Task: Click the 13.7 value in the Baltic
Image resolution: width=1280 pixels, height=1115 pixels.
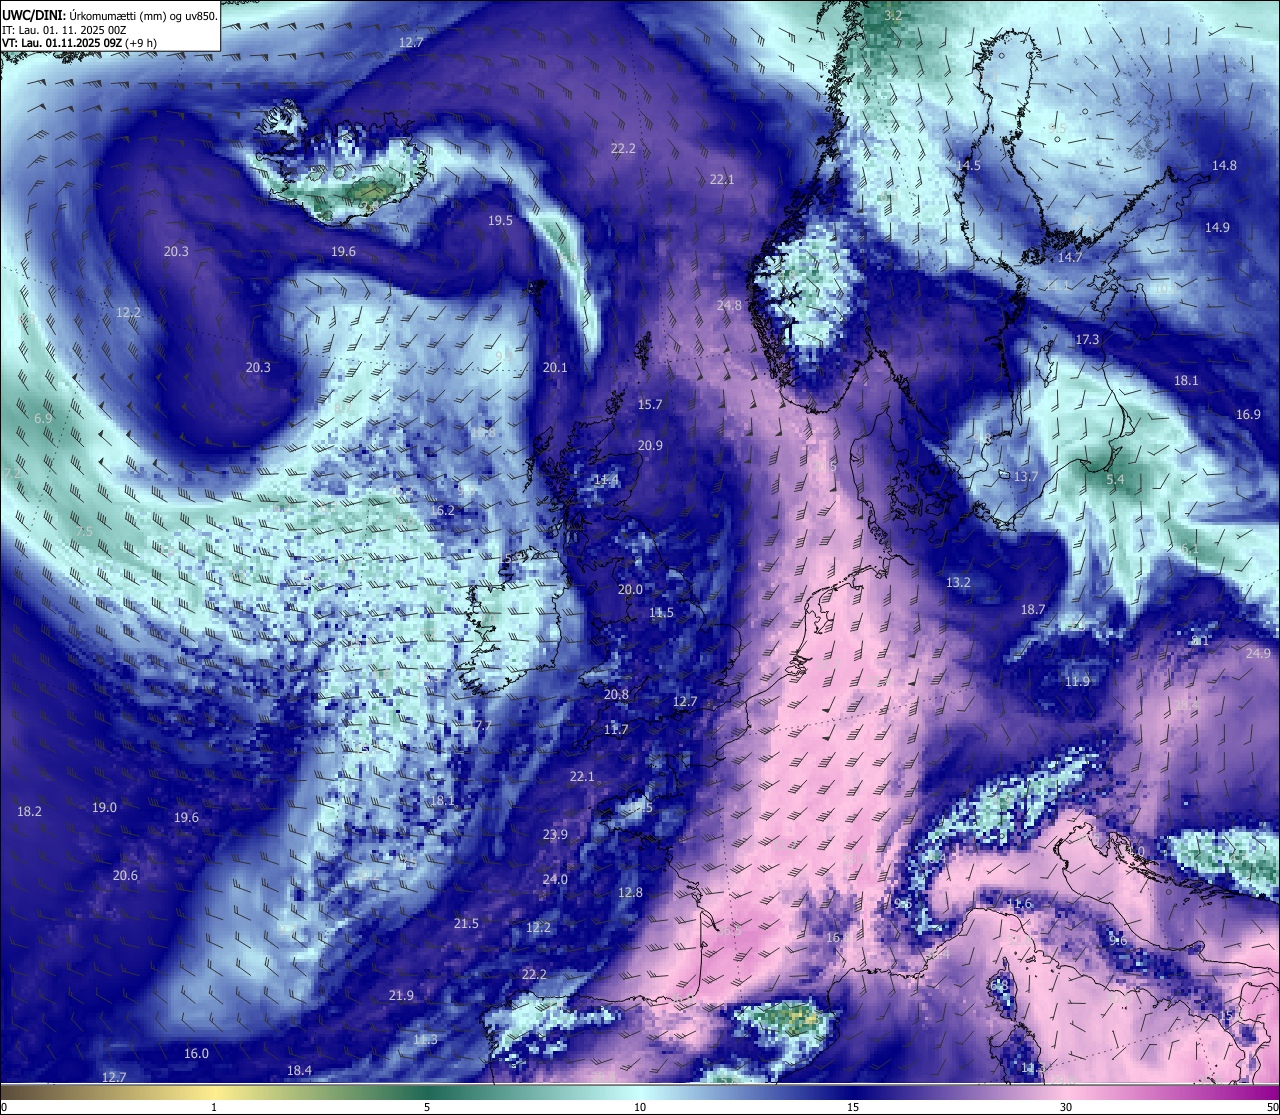Action: pyautogui.click(x=1026, y=476)
